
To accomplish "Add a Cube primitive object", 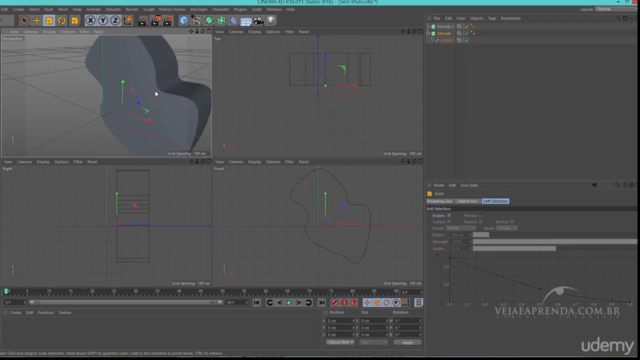I will pyautogui.click(x=184, y=20).
